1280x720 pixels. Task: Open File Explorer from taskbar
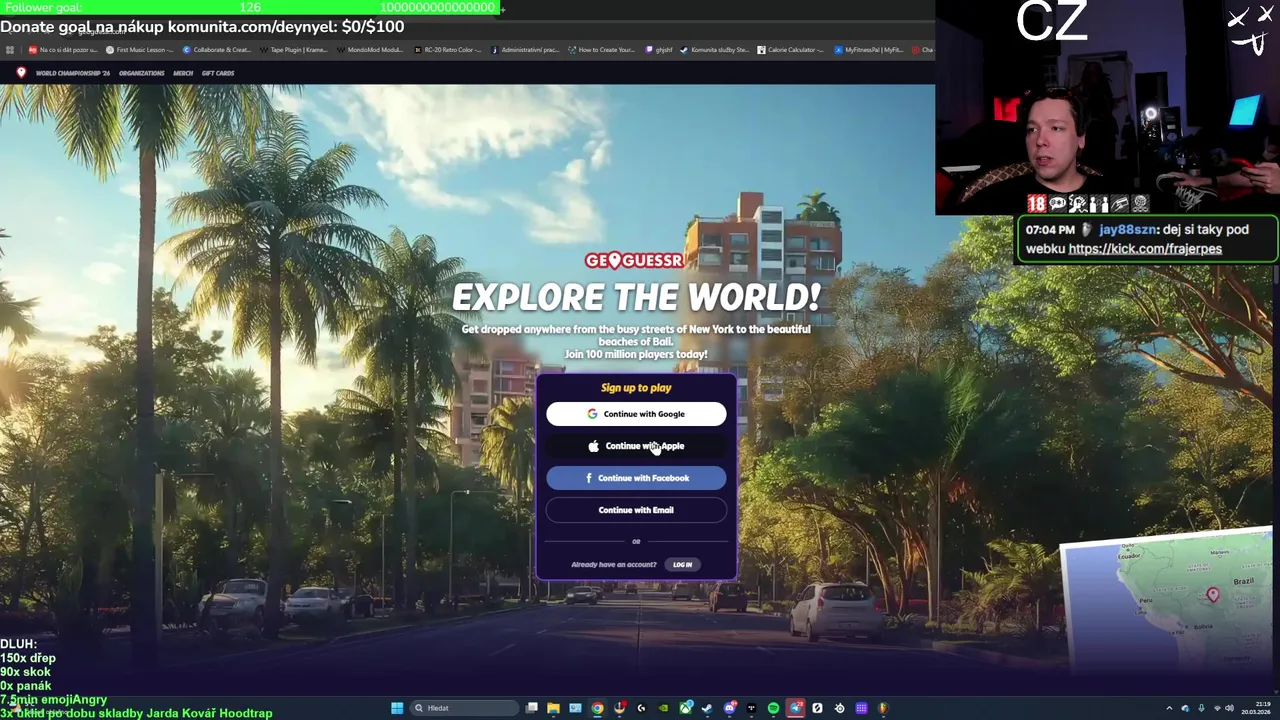coord(553,708)
